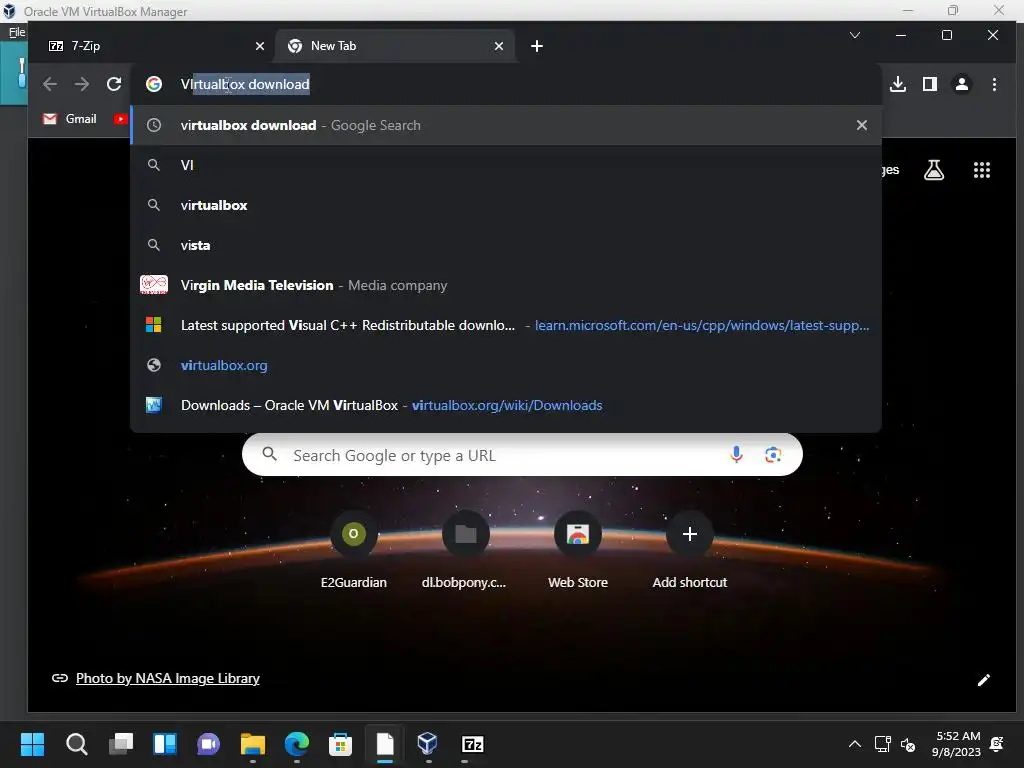
Task: Click the browser forward arrow
Action: click(82, 84)
